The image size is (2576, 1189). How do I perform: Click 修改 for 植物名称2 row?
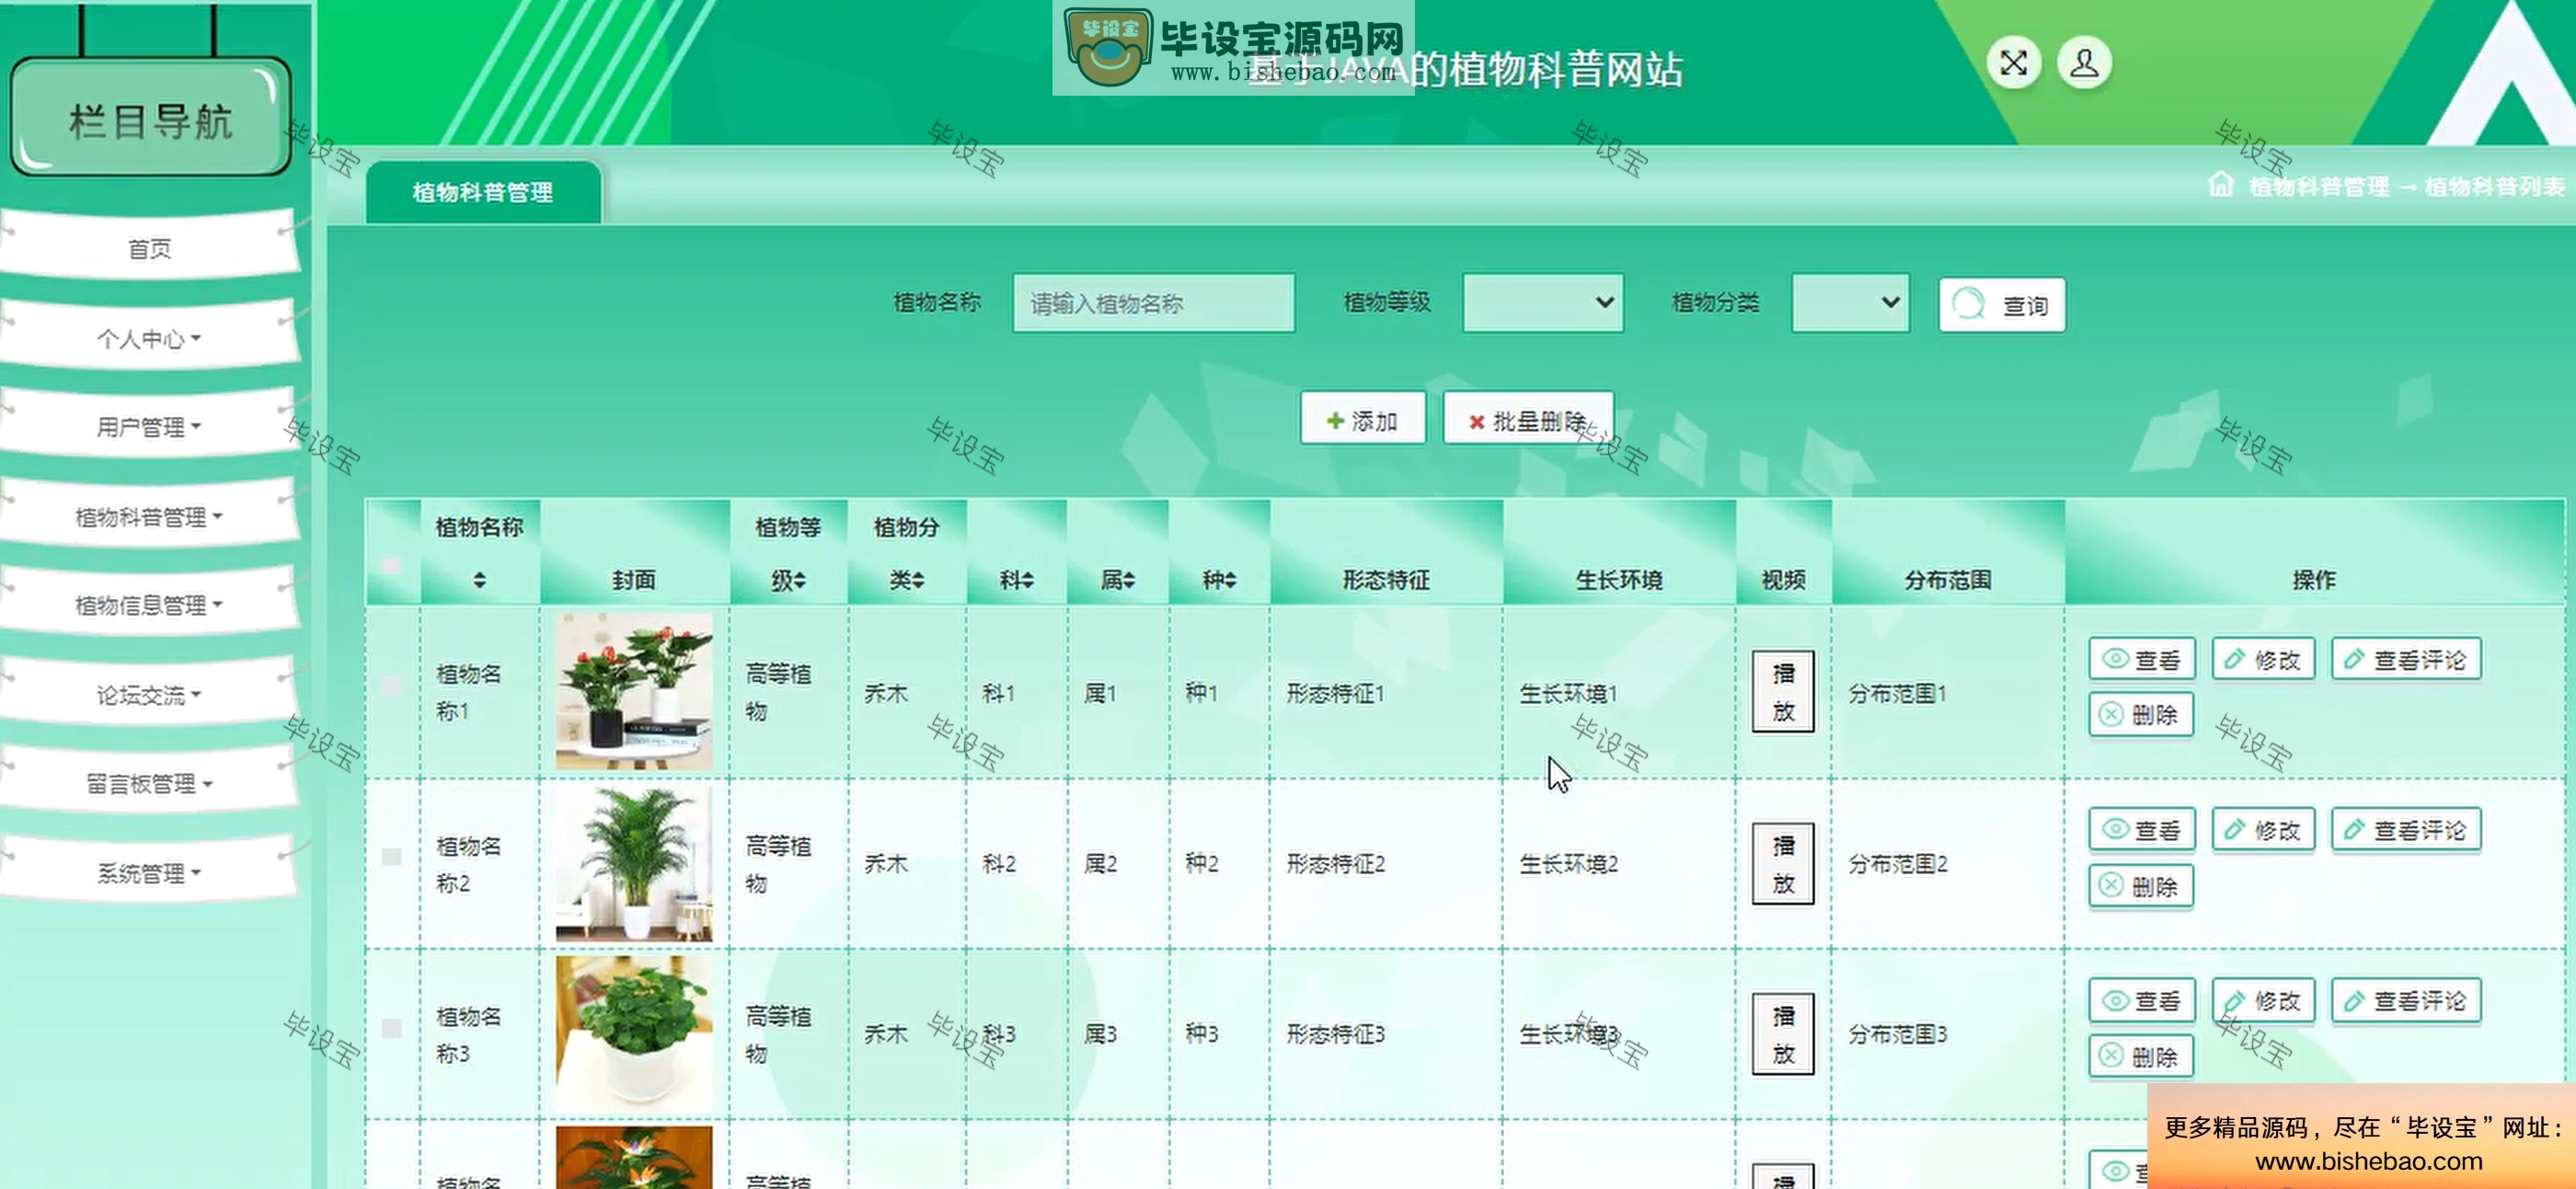click(x=2263, y=830)
